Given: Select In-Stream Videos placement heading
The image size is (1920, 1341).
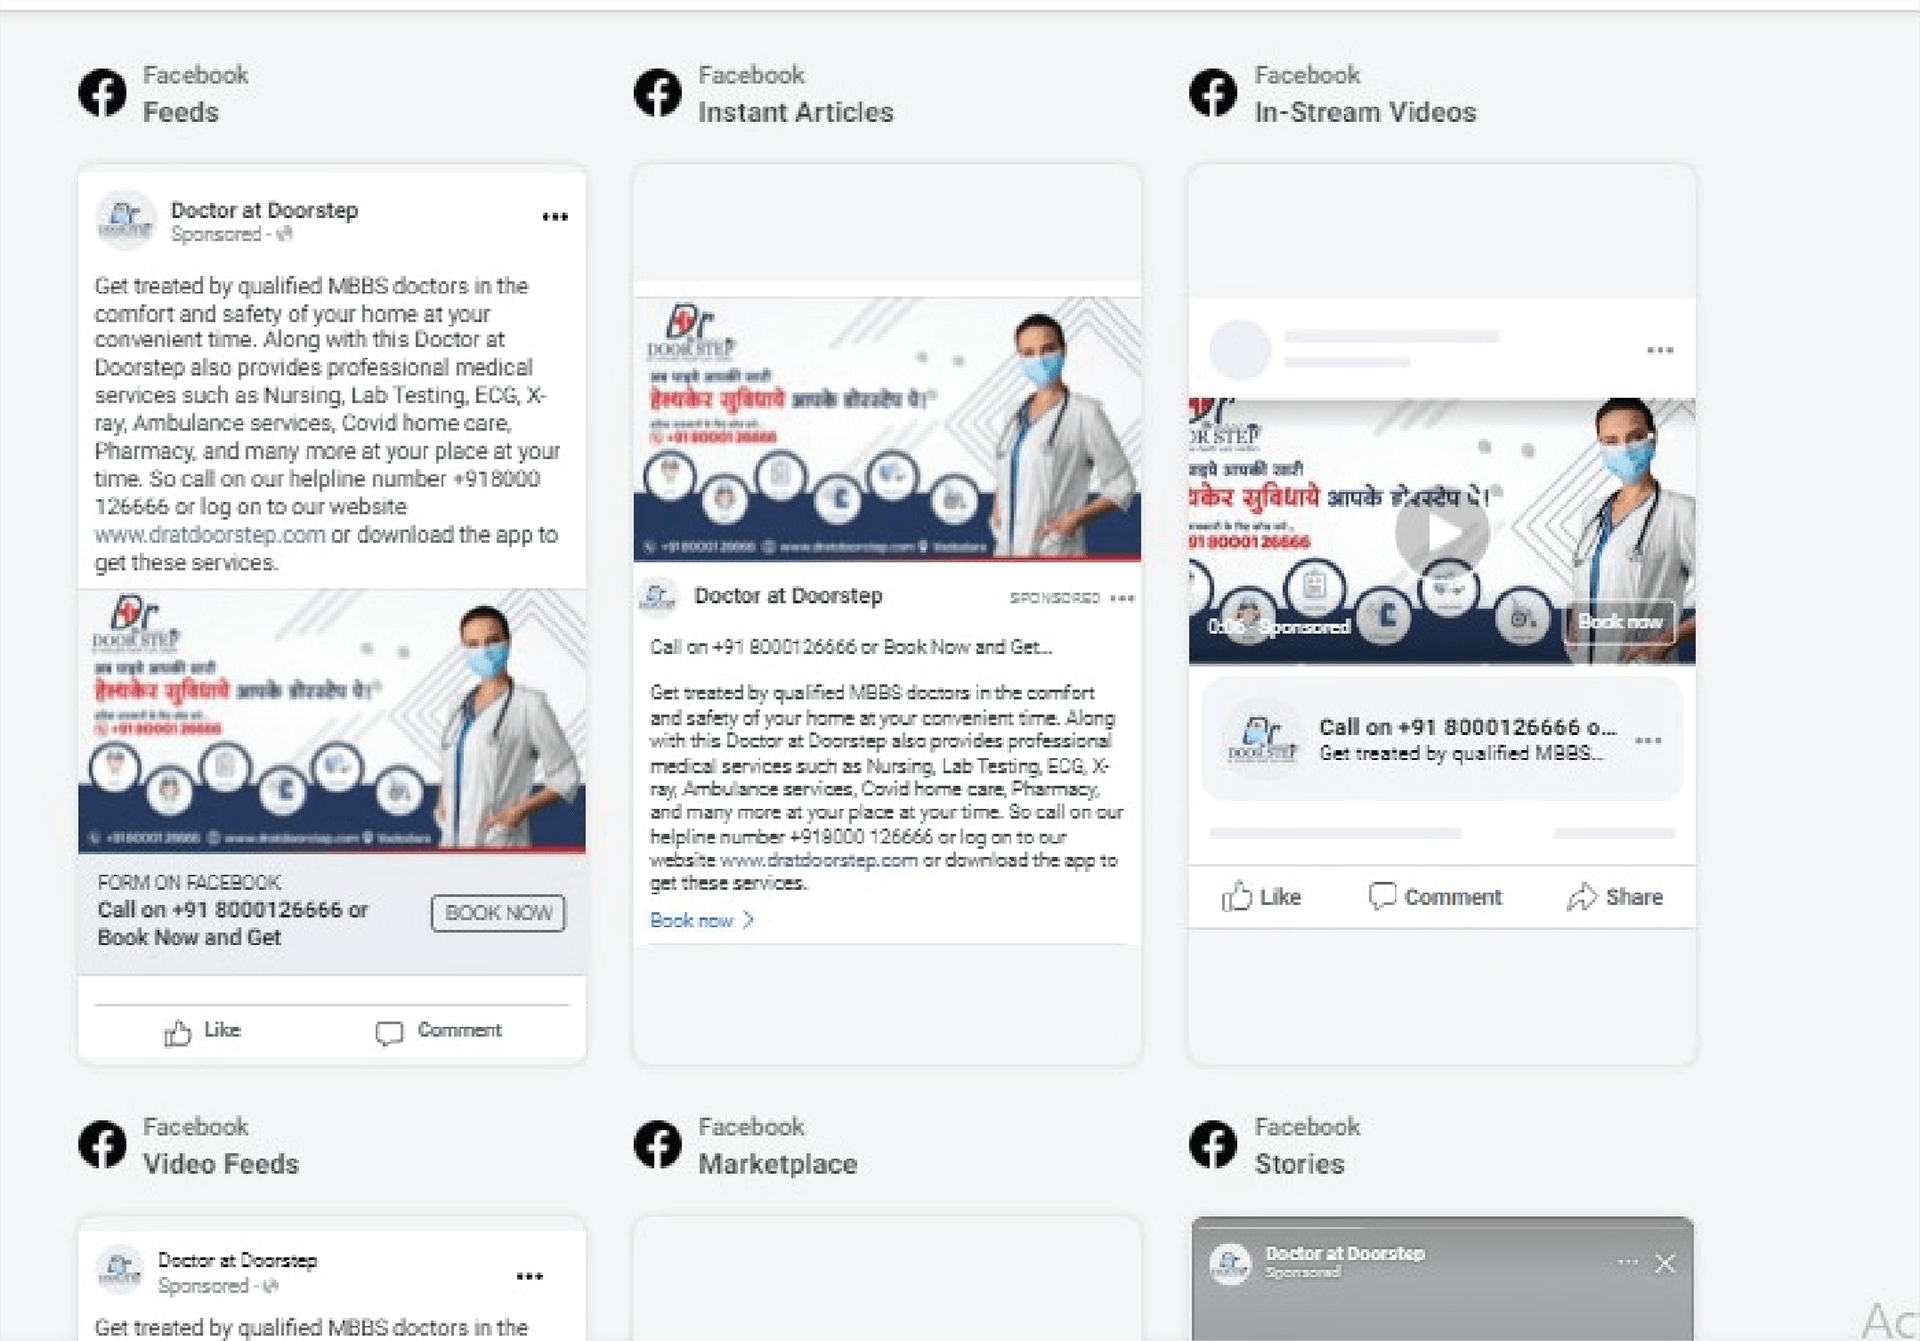Looking at the screenshot, I should [x=1365, y=112].
